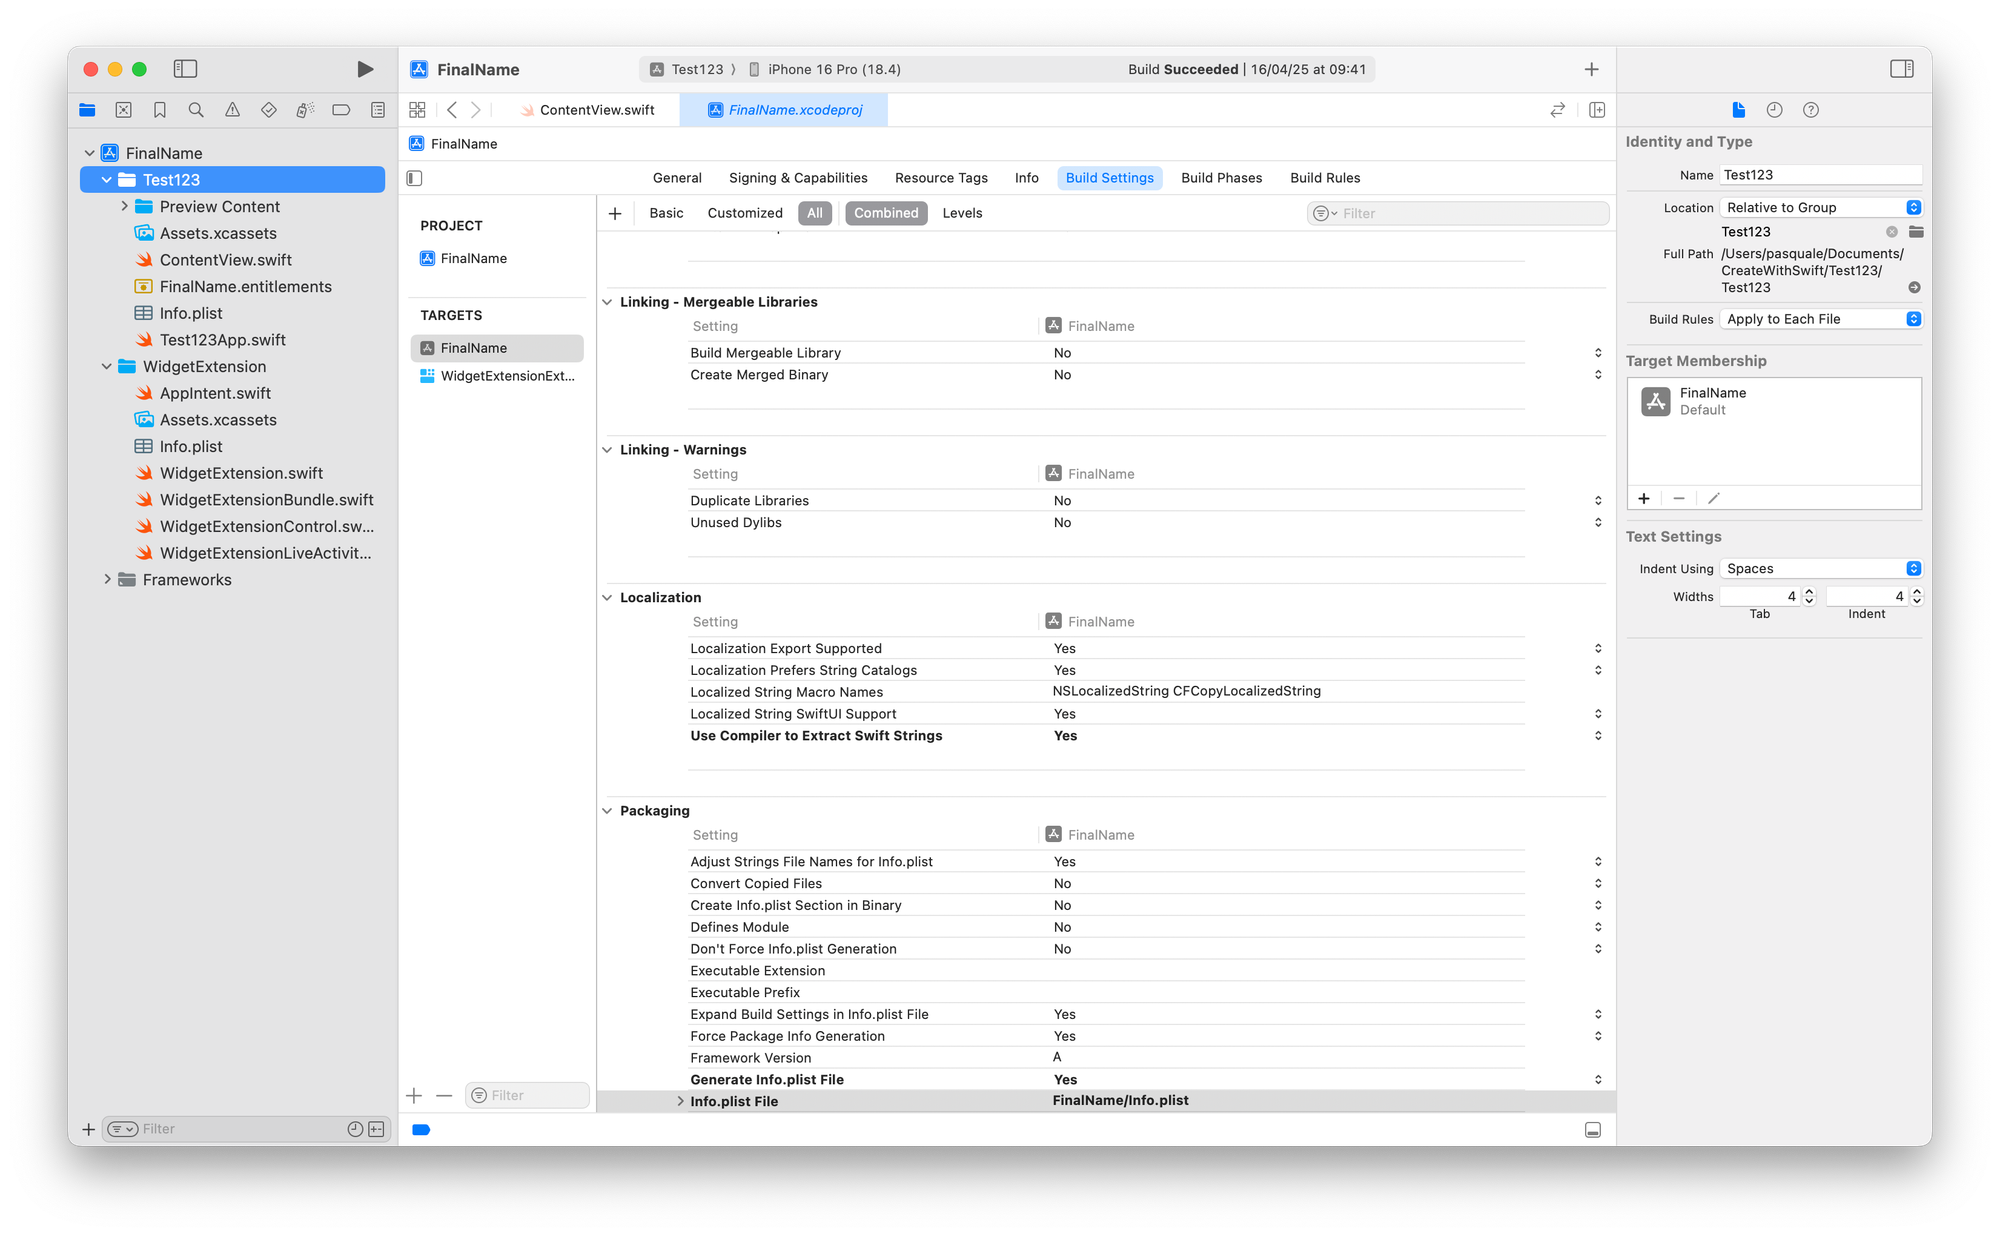Hide the project and targets list
The height and width of the screenshot is (1236, 2000).
coord(415,178)
